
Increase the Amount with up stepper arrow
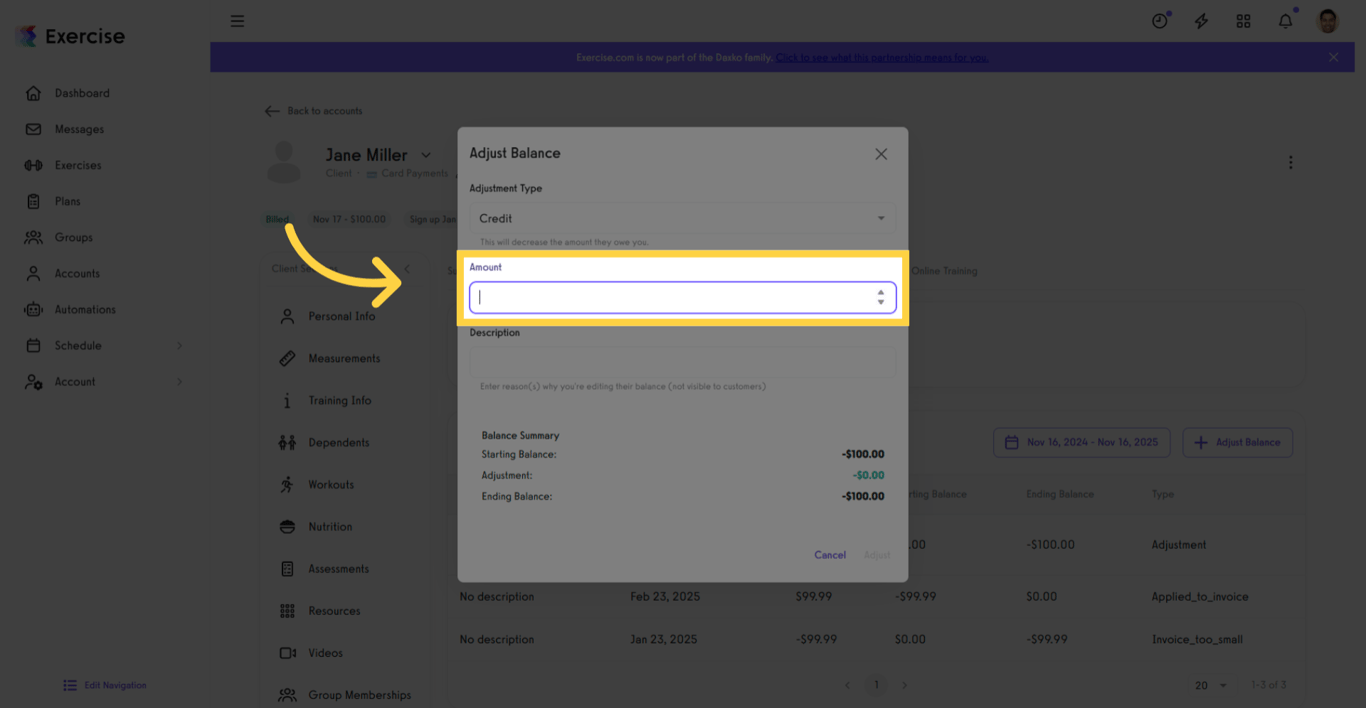point(881,292)
